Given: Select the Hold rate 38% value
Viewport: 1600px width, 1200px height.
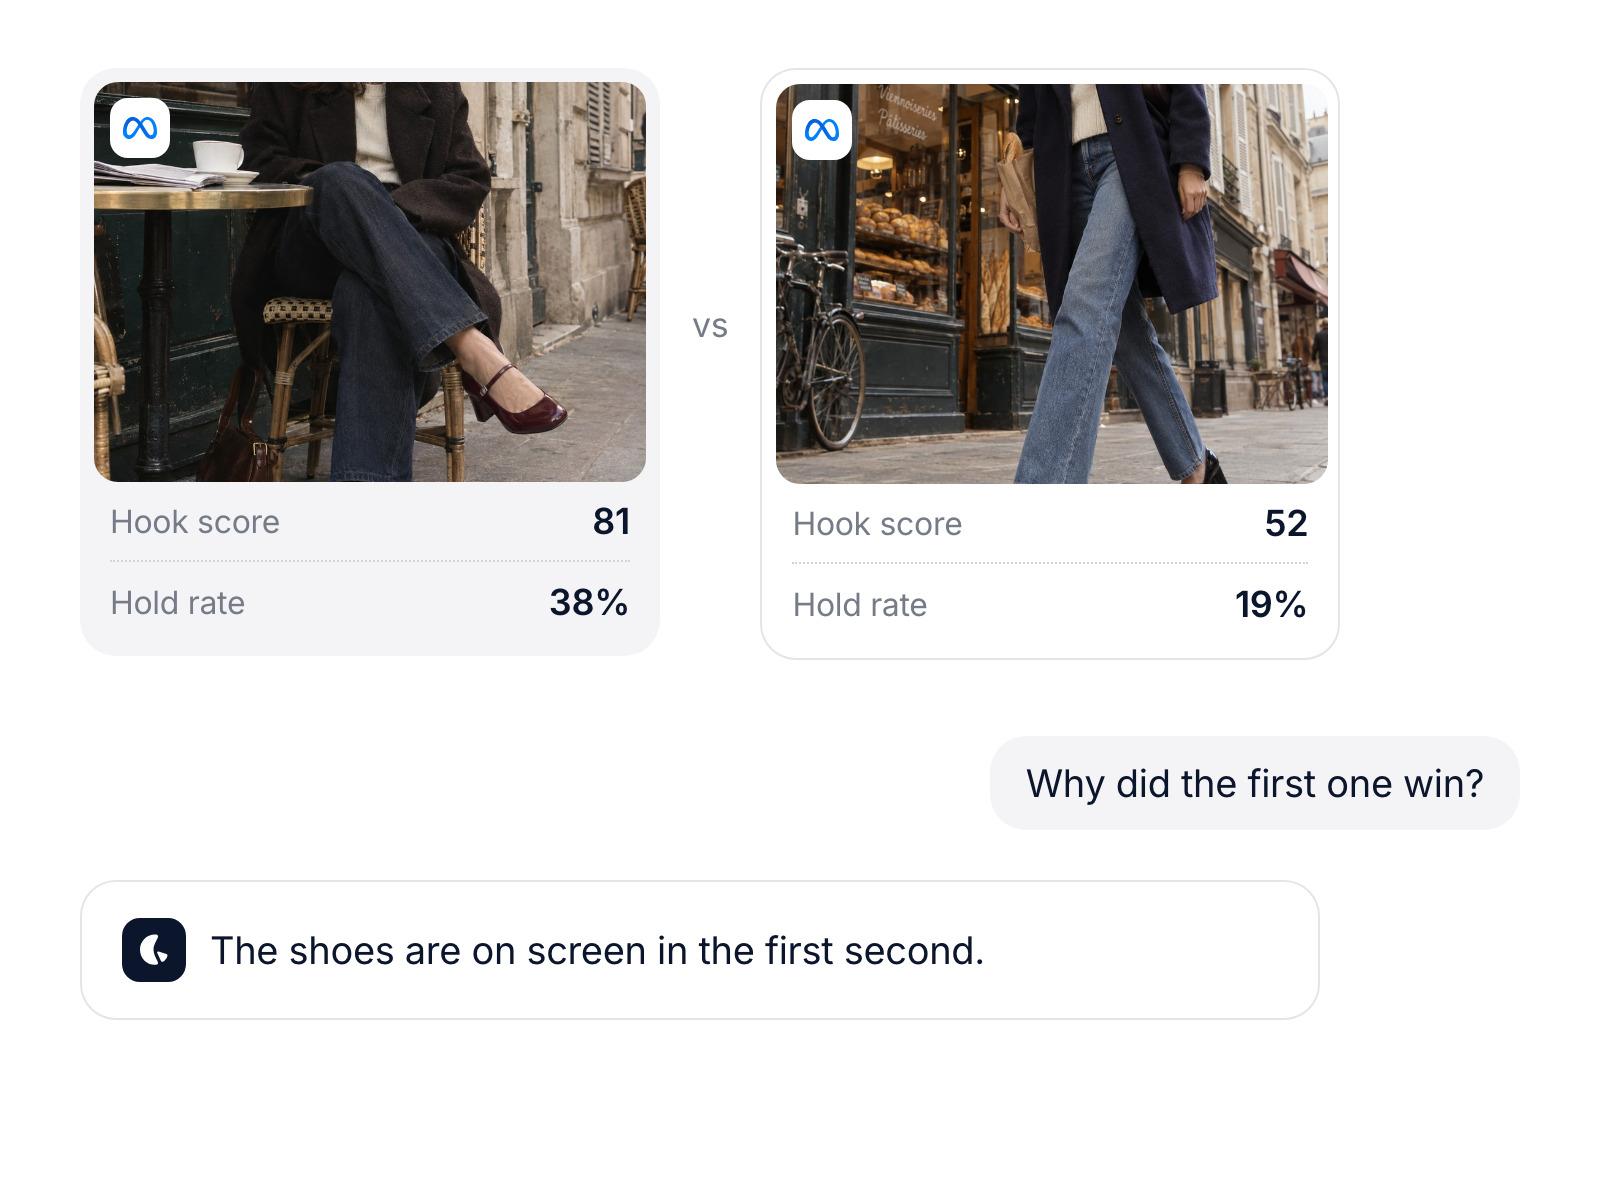Looking at the screenshot, I should (x=589, y=602).
